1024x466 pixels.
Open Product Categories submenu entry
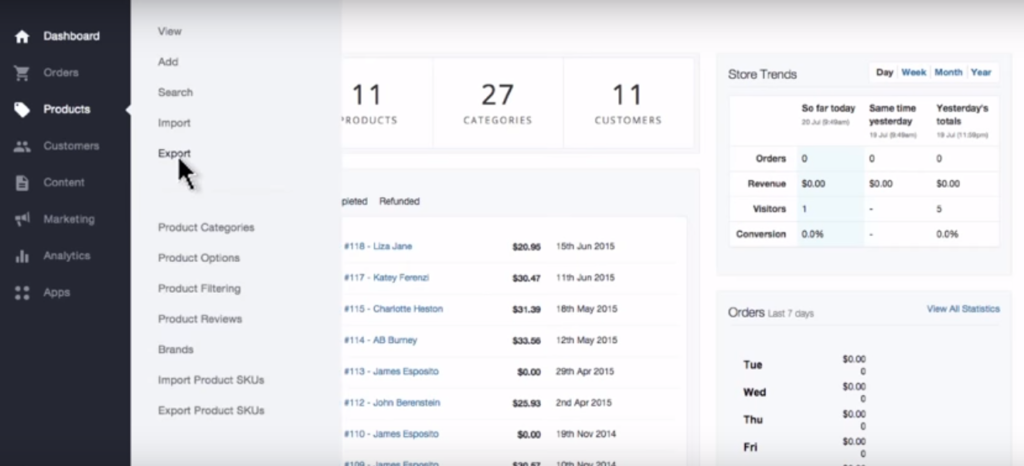[206, 228]
